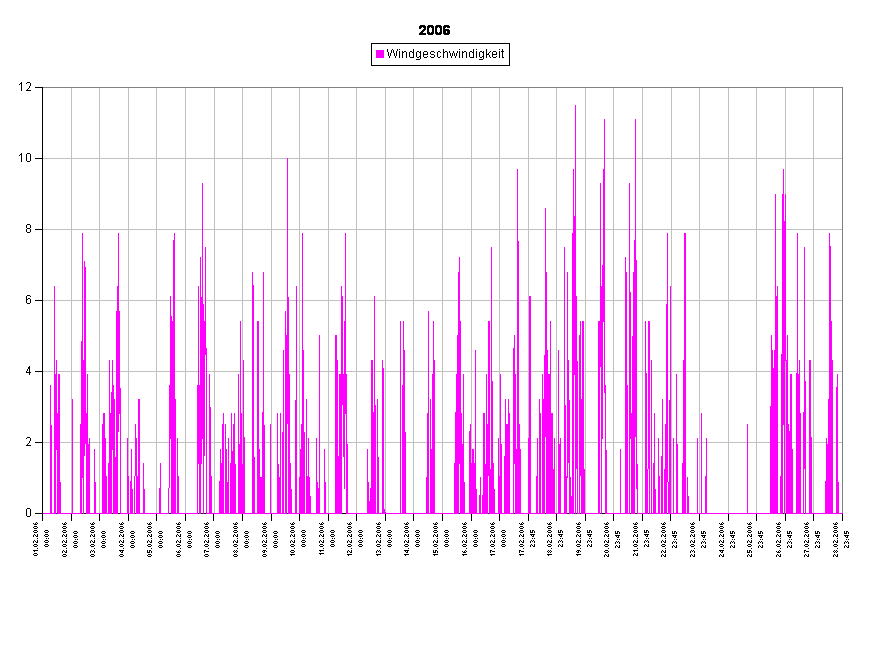Click the first magenta bar at the chart's left edge
Screen dimensions: 871x645
[51, 450]
